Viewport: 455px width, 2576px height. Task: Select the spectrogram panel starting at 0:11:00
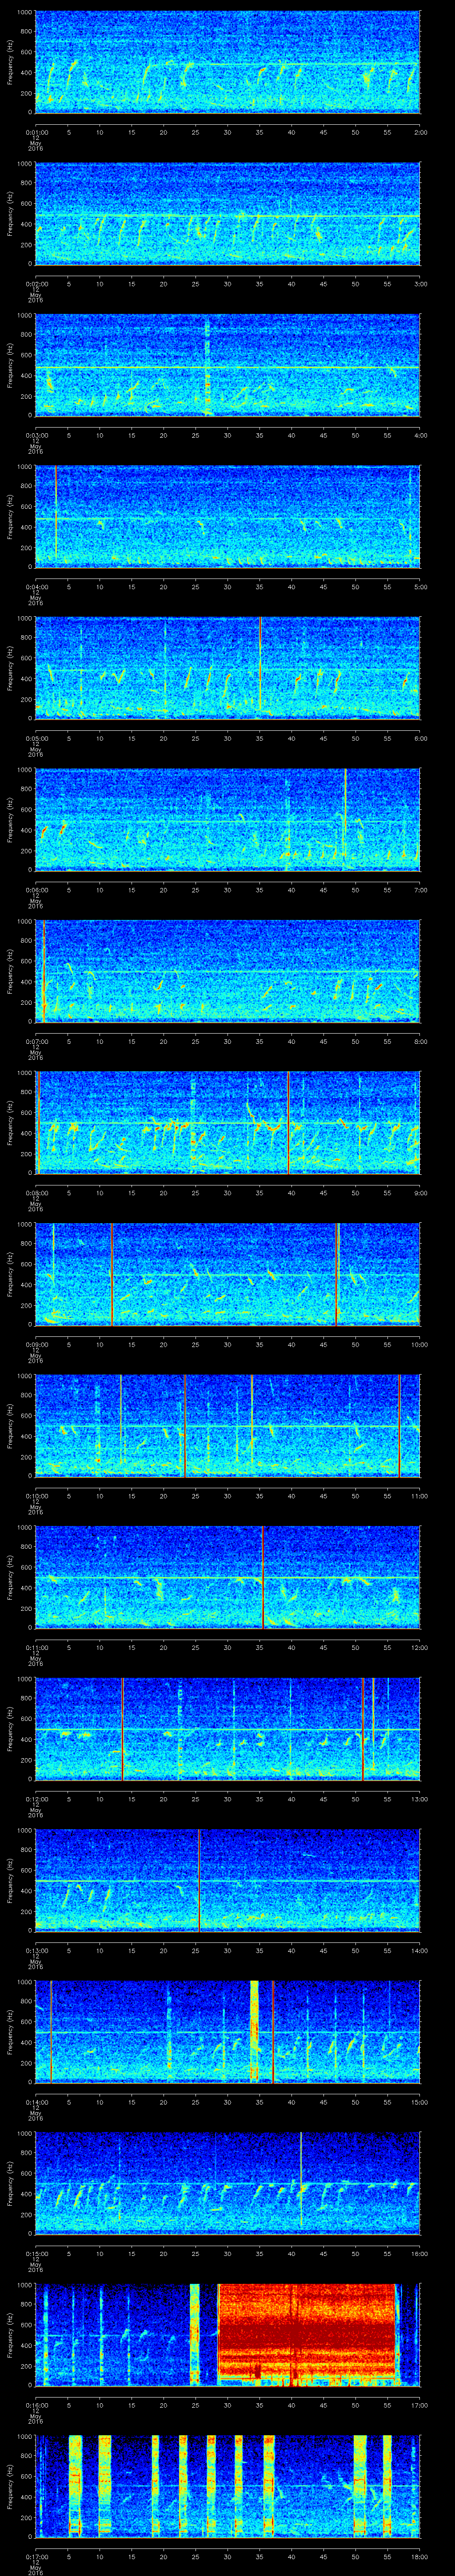pos(228,1577)
